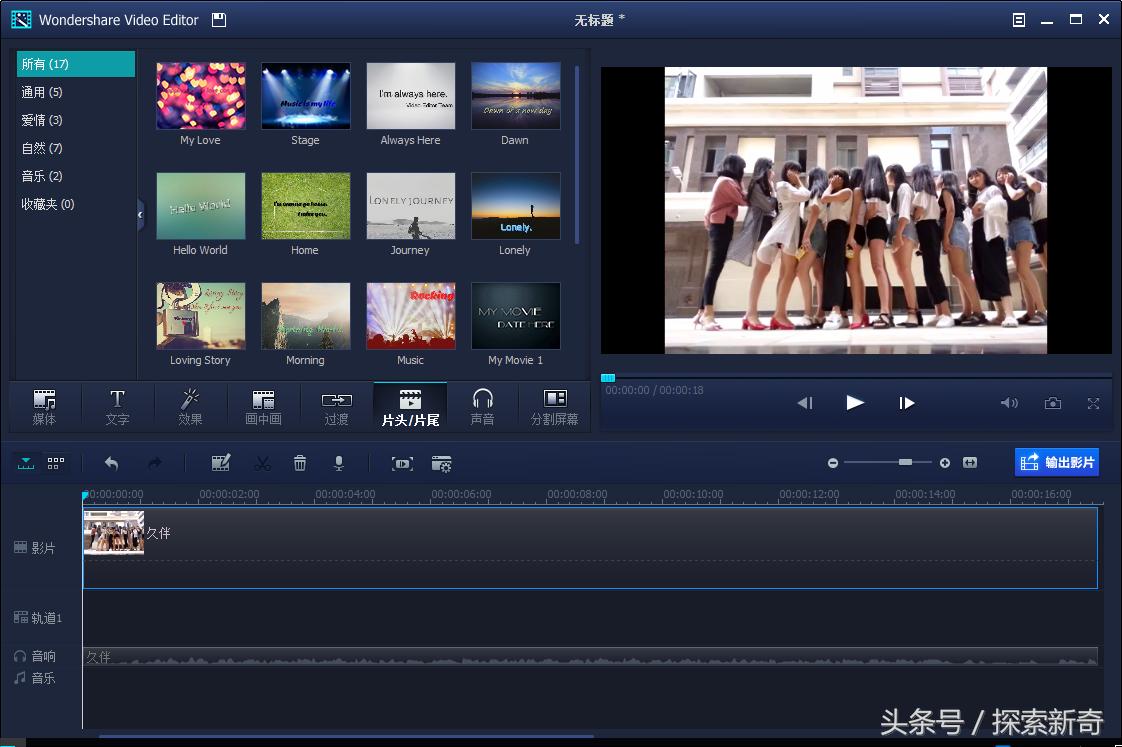Mute the preview volume speaker

tap(1009, 403)
